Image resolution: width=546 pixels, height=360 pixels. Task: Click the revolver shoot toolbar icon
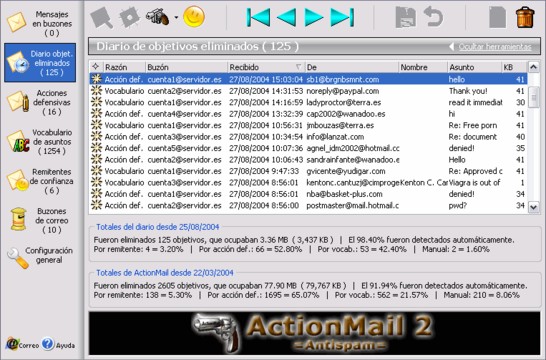click(x=157, y=17)
